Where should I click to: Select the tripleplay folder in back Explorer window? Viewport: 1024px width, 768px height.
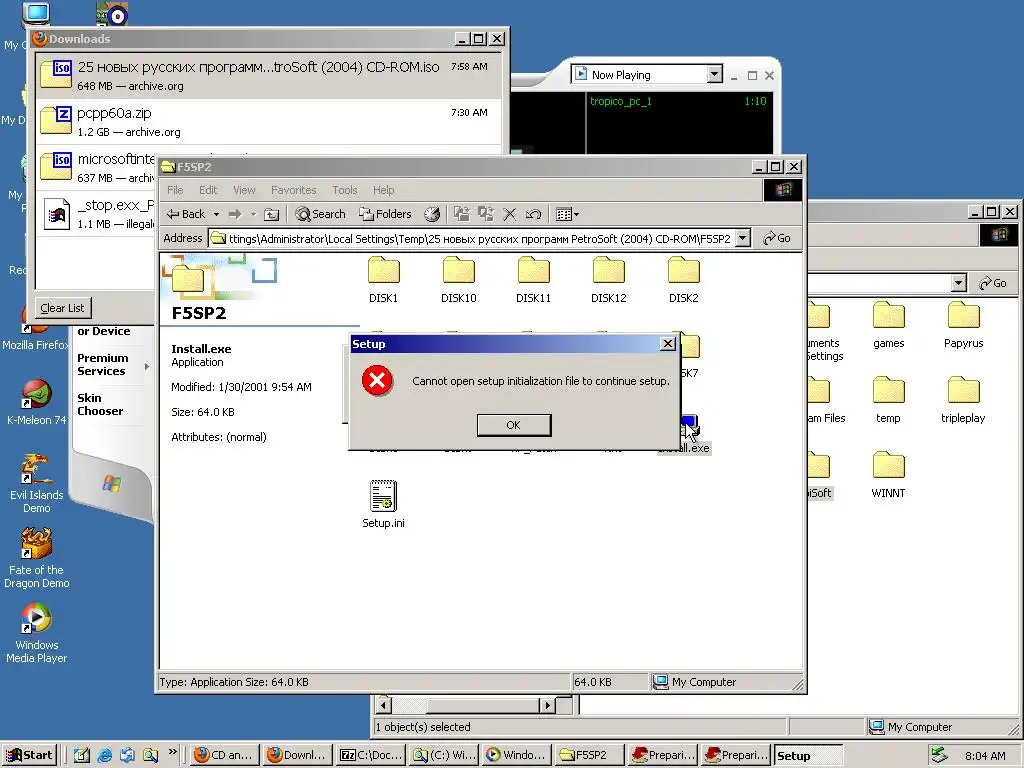pyautogui.click(x=963, y=400)
